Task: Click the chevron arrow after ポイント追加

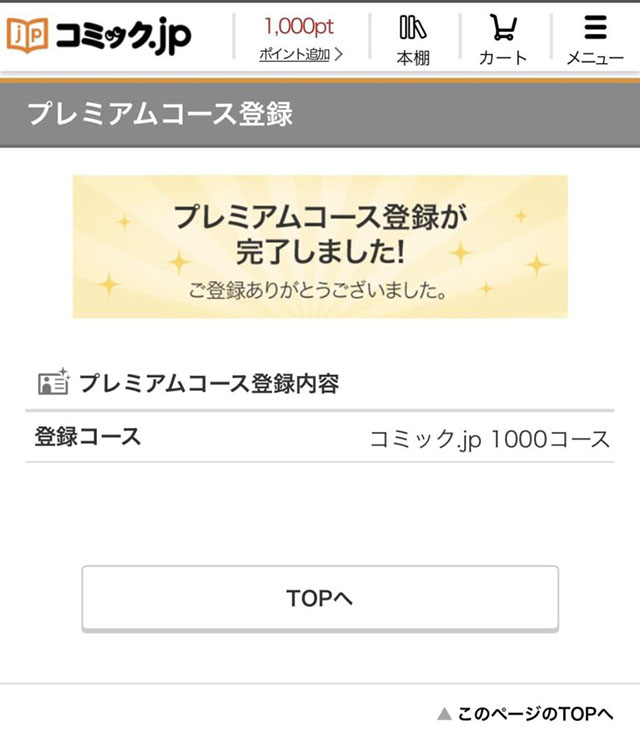Action: point(338,54)
